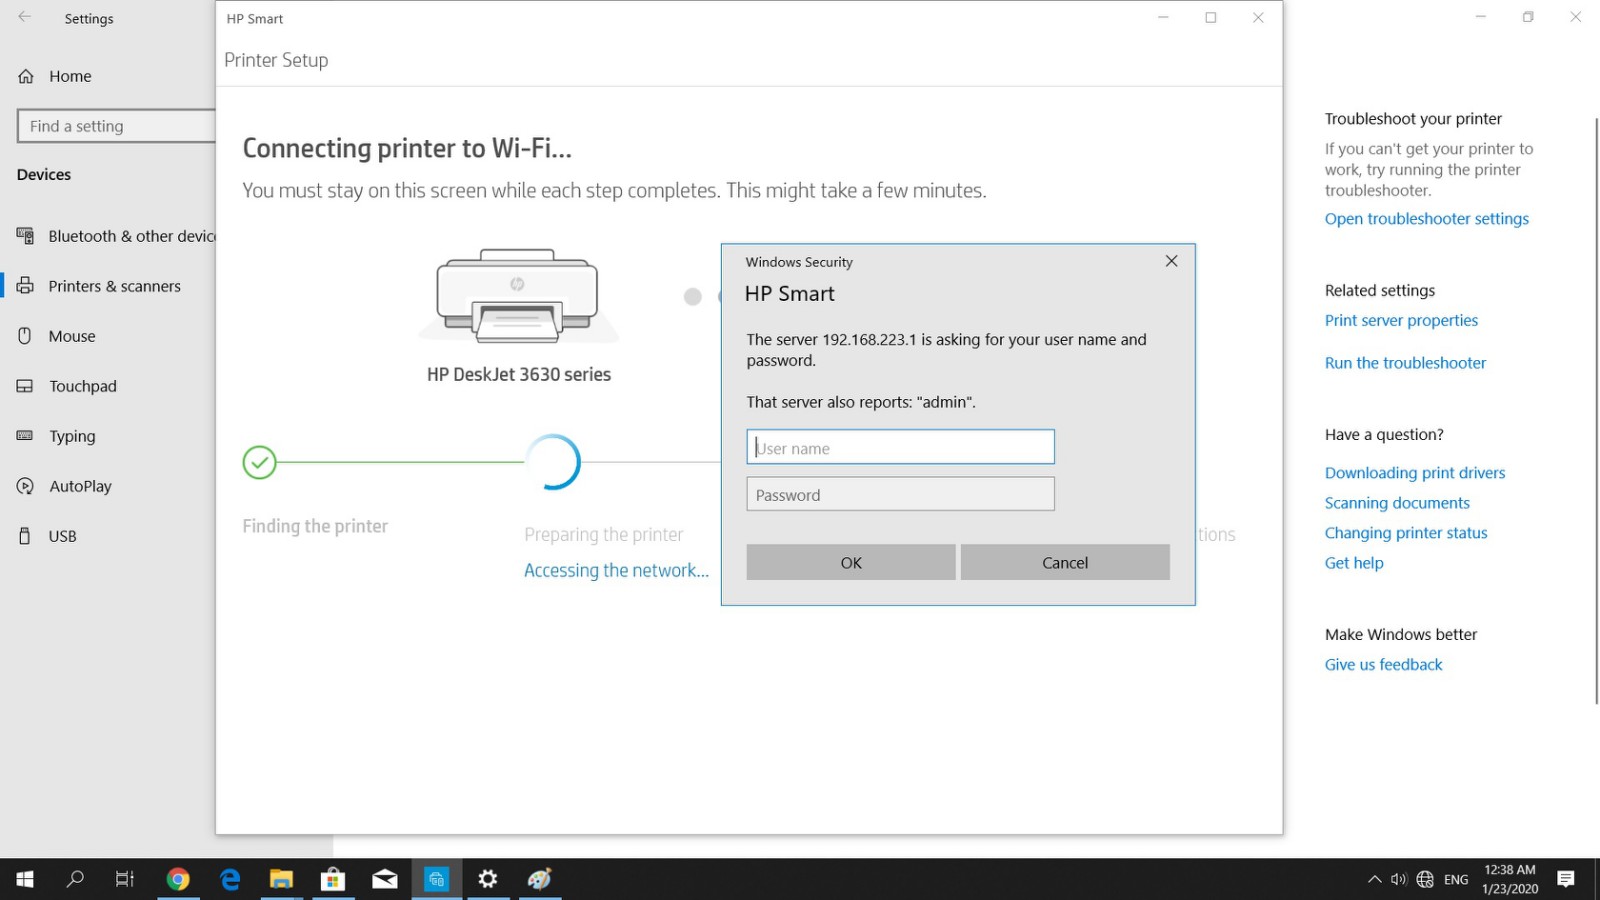Image resolution: width=1600 pixels, height=900 pixels.
Task: Open troubleshooter settings link
Action: pyautogui.click(x=1427, y=218)
